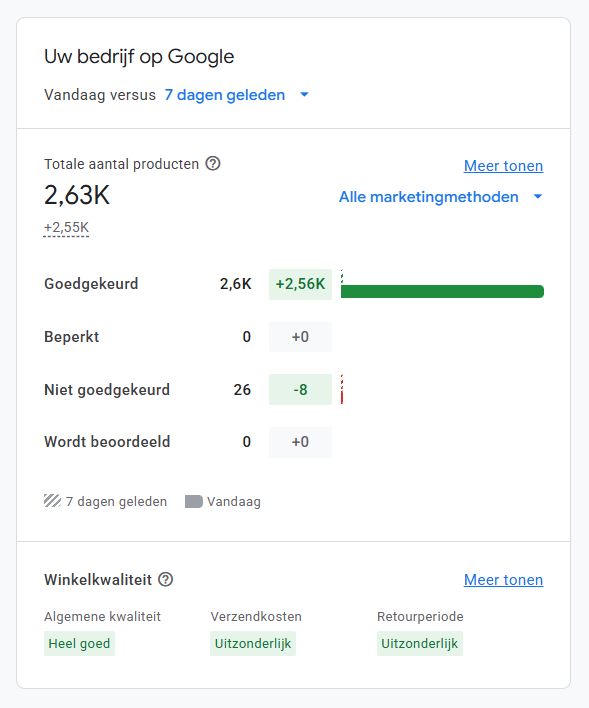Click the 'Verzendkosten' label

tap(256, 617)
